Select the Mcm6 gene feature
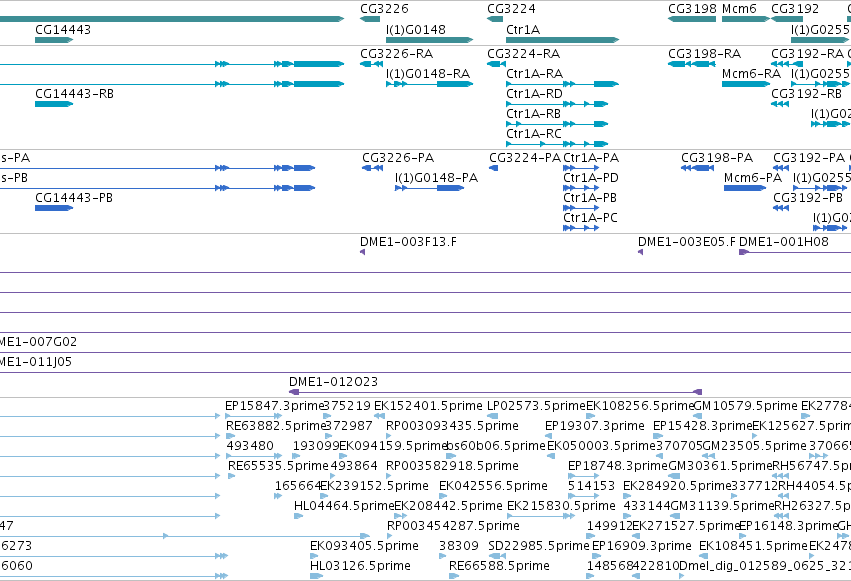This screenshot has height=581, width=851. click(x=746, y=19)
